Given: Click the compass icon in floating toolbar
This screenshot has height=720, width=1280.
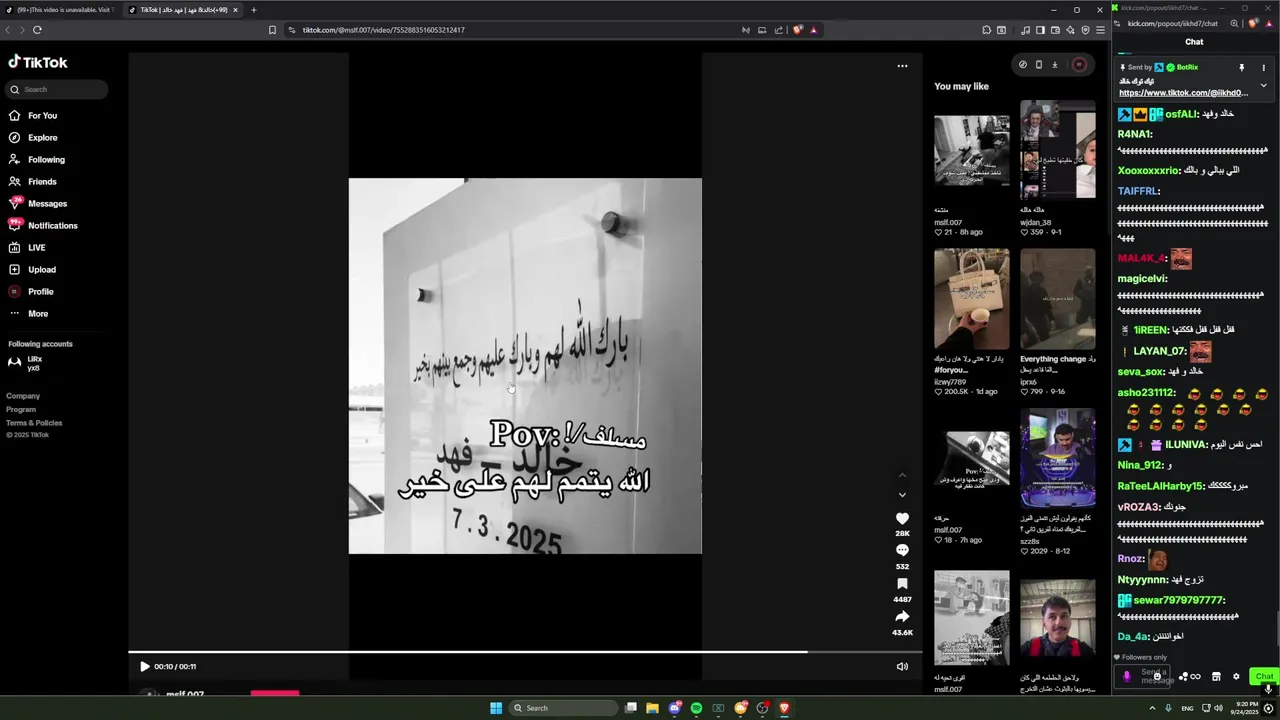Looking at the screenshot, I should pyautogui.click(x=1022, y=65).
